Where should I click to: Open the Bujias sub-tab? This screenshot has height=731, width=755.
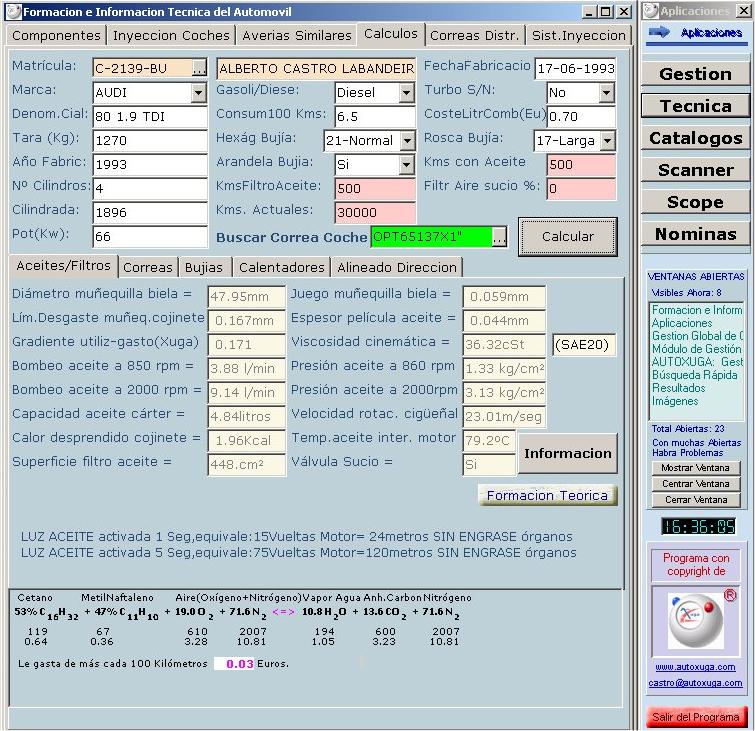[x=204, y=267]
